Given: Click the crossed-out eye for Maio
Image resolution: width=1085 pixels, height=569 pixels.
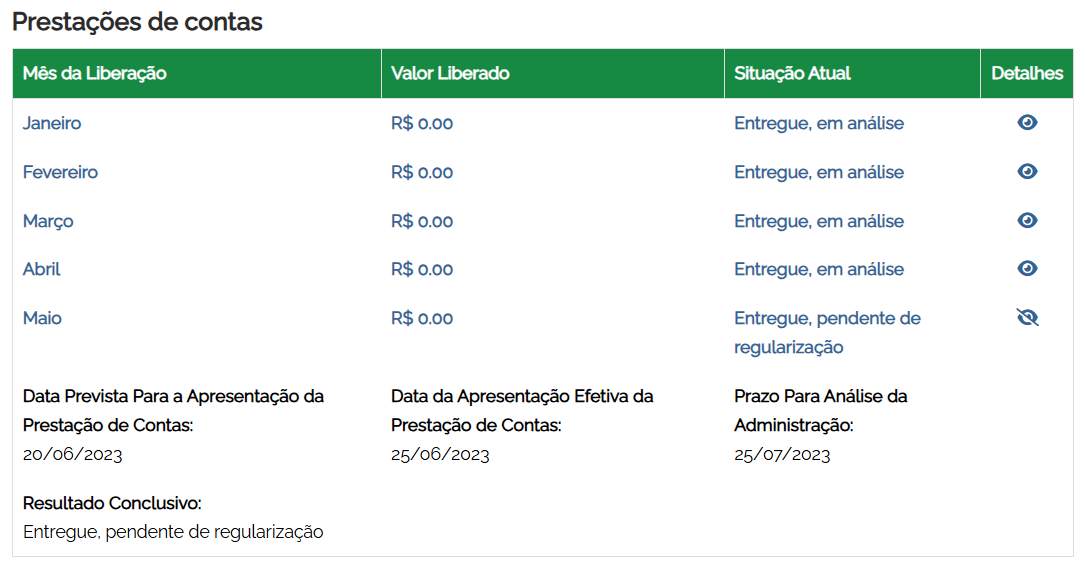Looking at the screenshot, I should (x=1027, y=318).
